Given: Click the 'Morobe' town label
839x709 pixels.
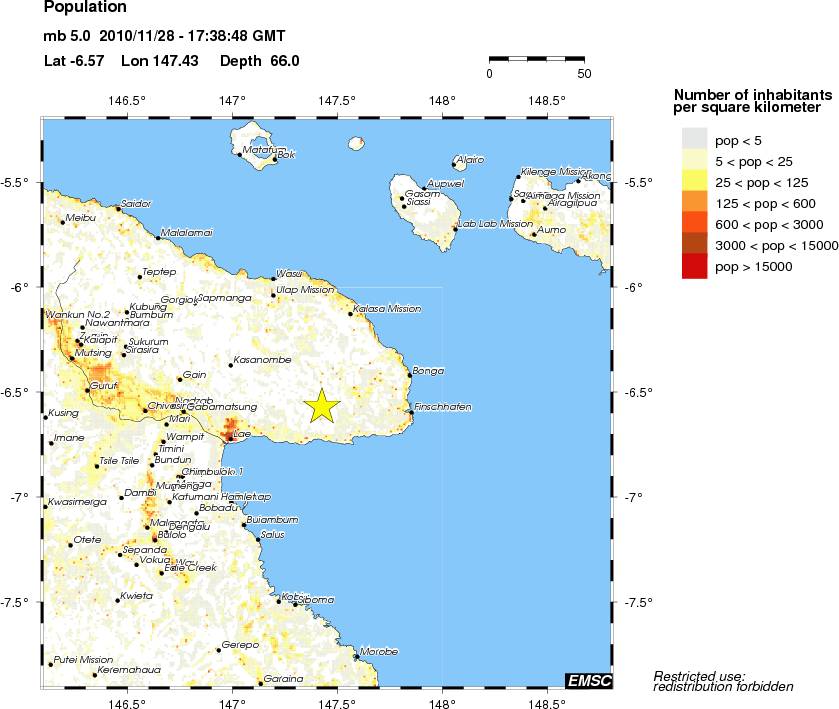Looking at the screenshot, I should [379, 651].
